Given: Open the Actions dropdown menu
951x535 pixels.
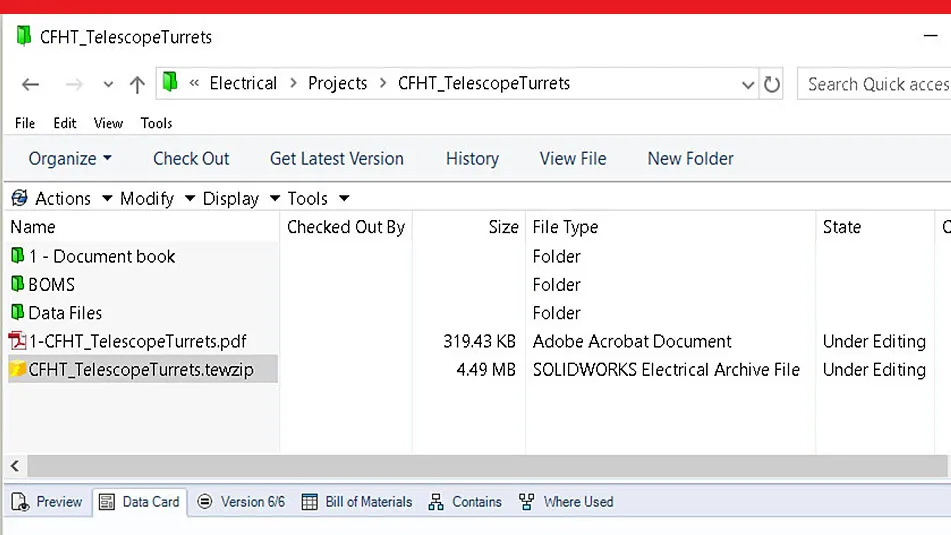Looking at the screenshot, I should point(73,198).
